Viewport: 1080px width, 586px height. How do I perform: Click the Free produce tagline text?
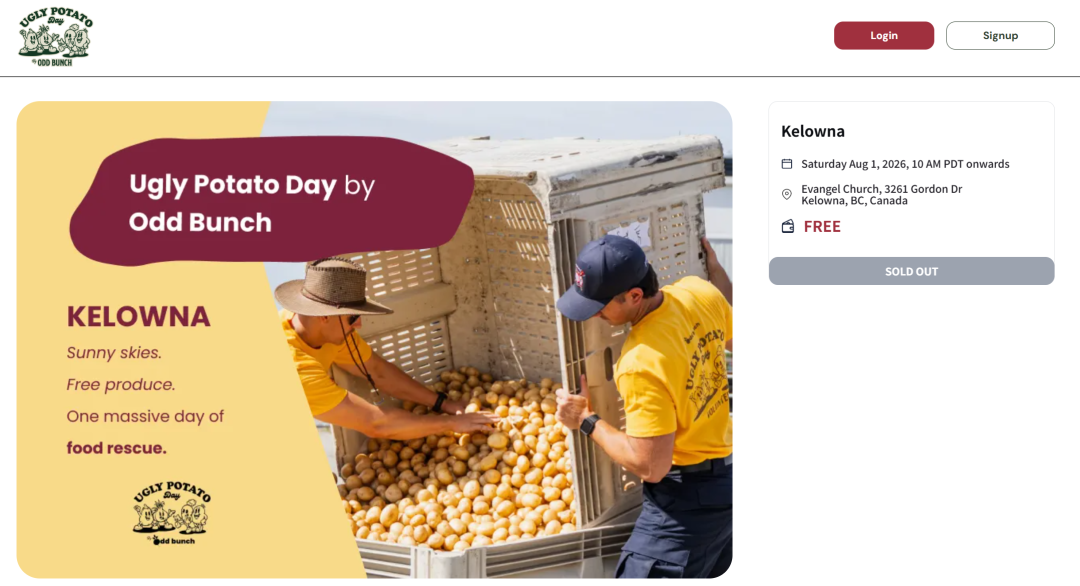(121, 384)
